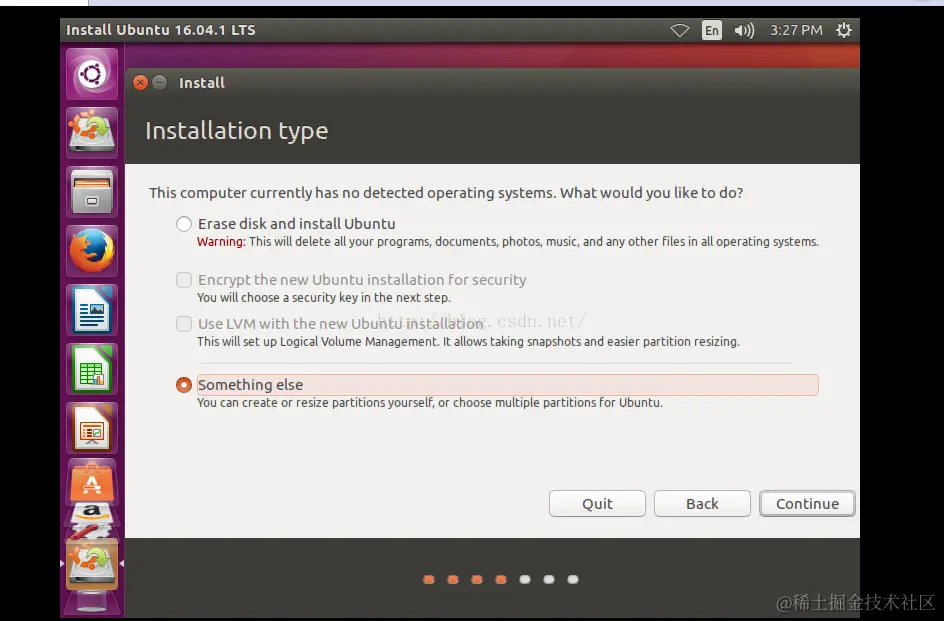Open the file manager from the launcher
The width and height of the screenshot is (944, 621).
91,191
